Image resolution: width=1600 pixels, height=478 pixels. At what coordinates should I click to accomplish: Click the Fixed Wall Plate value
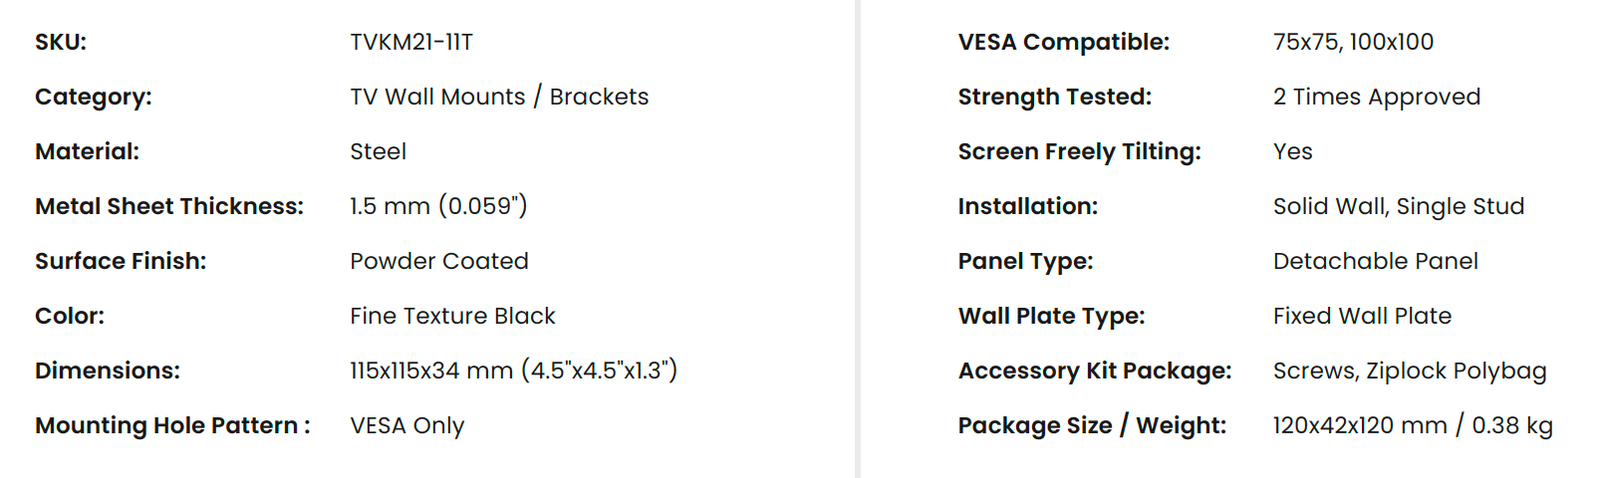click(1362, 316)
